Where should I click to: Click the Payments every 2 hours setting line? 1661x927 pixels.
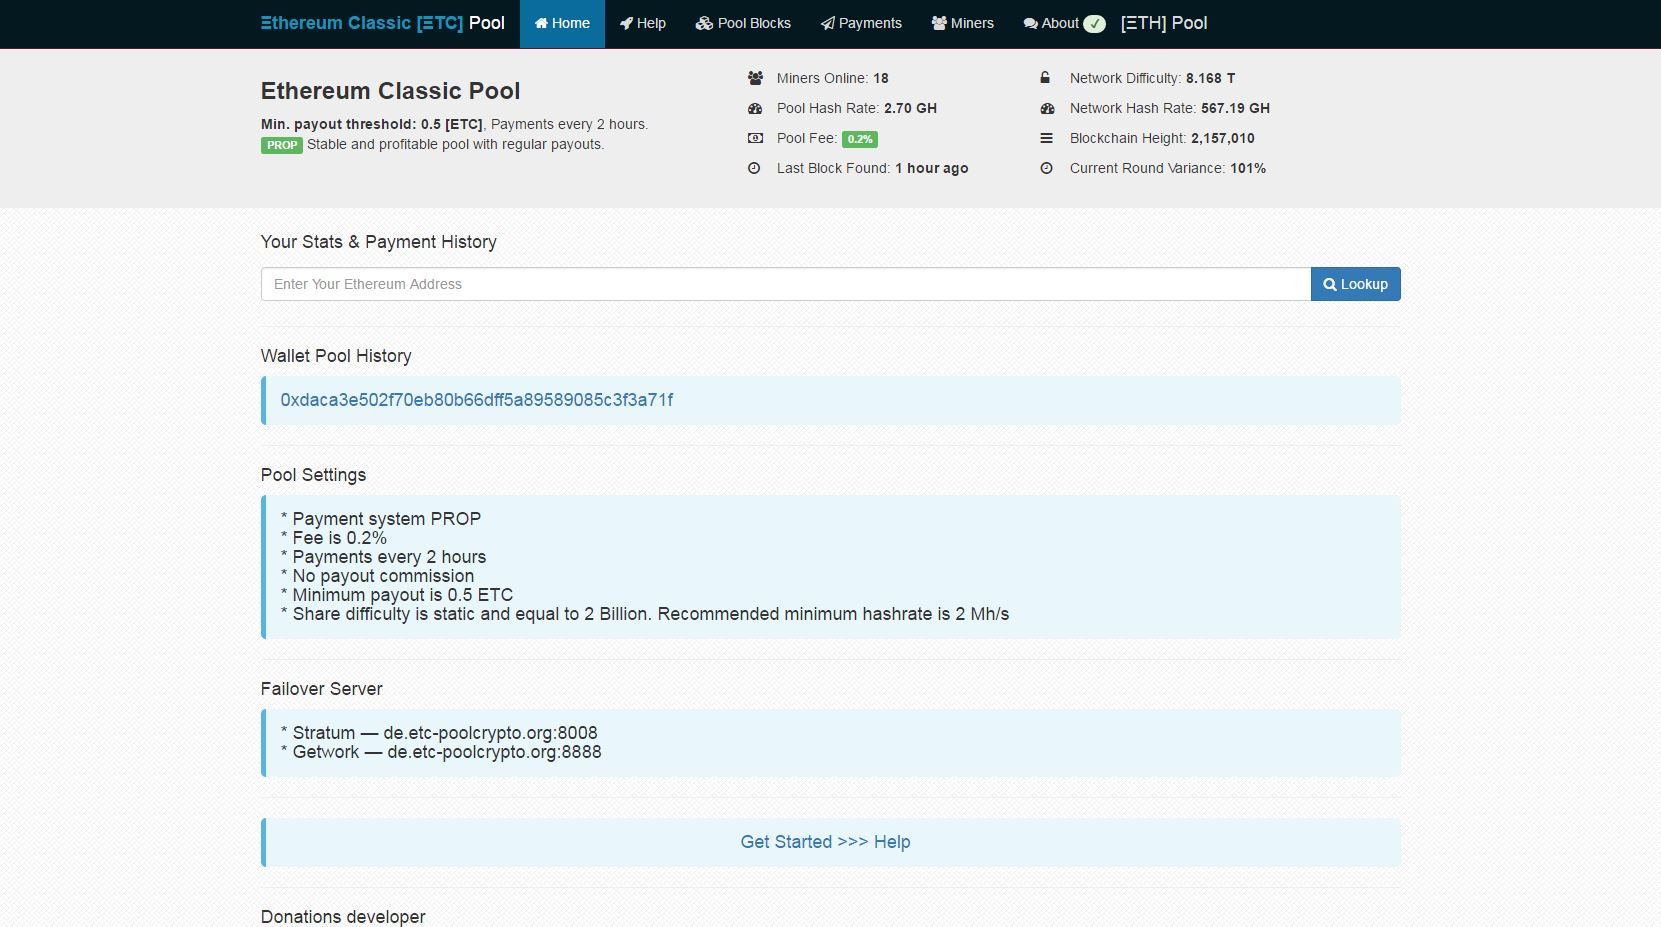(384, 557)
